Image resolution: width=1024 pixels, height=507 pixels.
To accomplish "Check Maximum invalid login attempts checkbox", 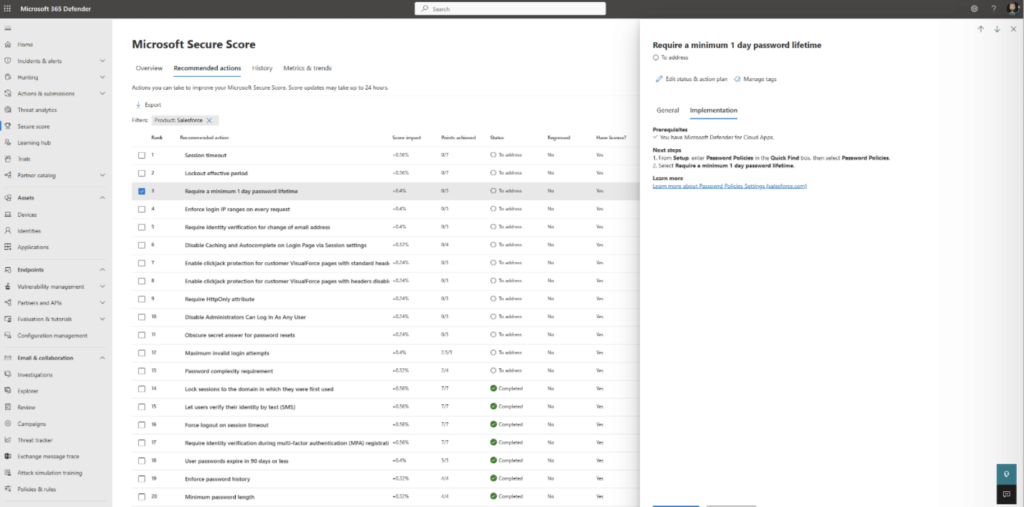I will pos(142,353).
